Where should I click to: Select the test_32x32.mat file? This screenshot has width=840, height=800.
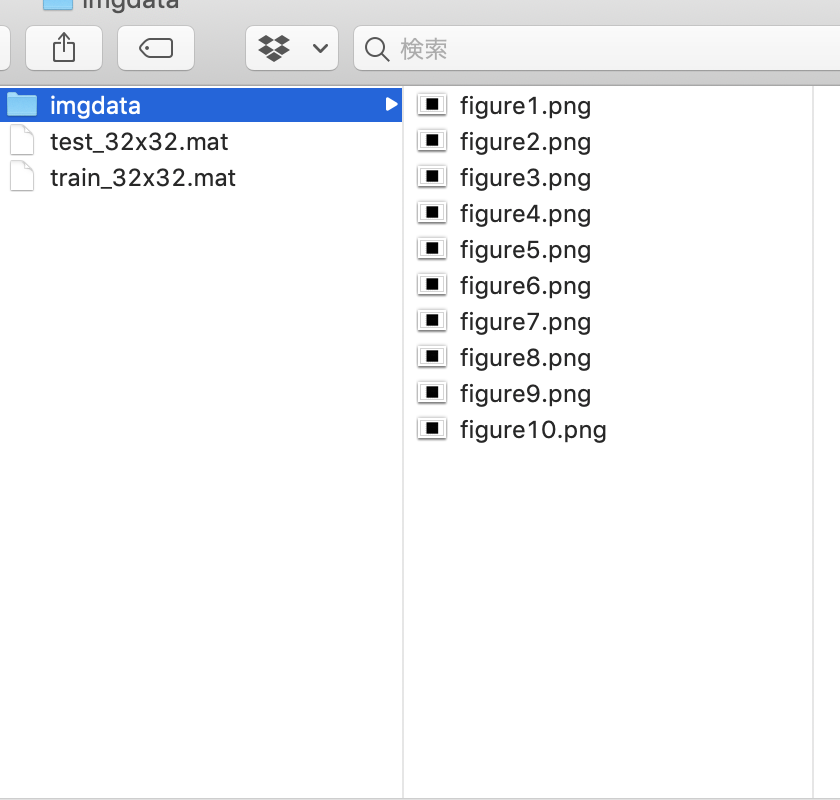pos(140,141)
